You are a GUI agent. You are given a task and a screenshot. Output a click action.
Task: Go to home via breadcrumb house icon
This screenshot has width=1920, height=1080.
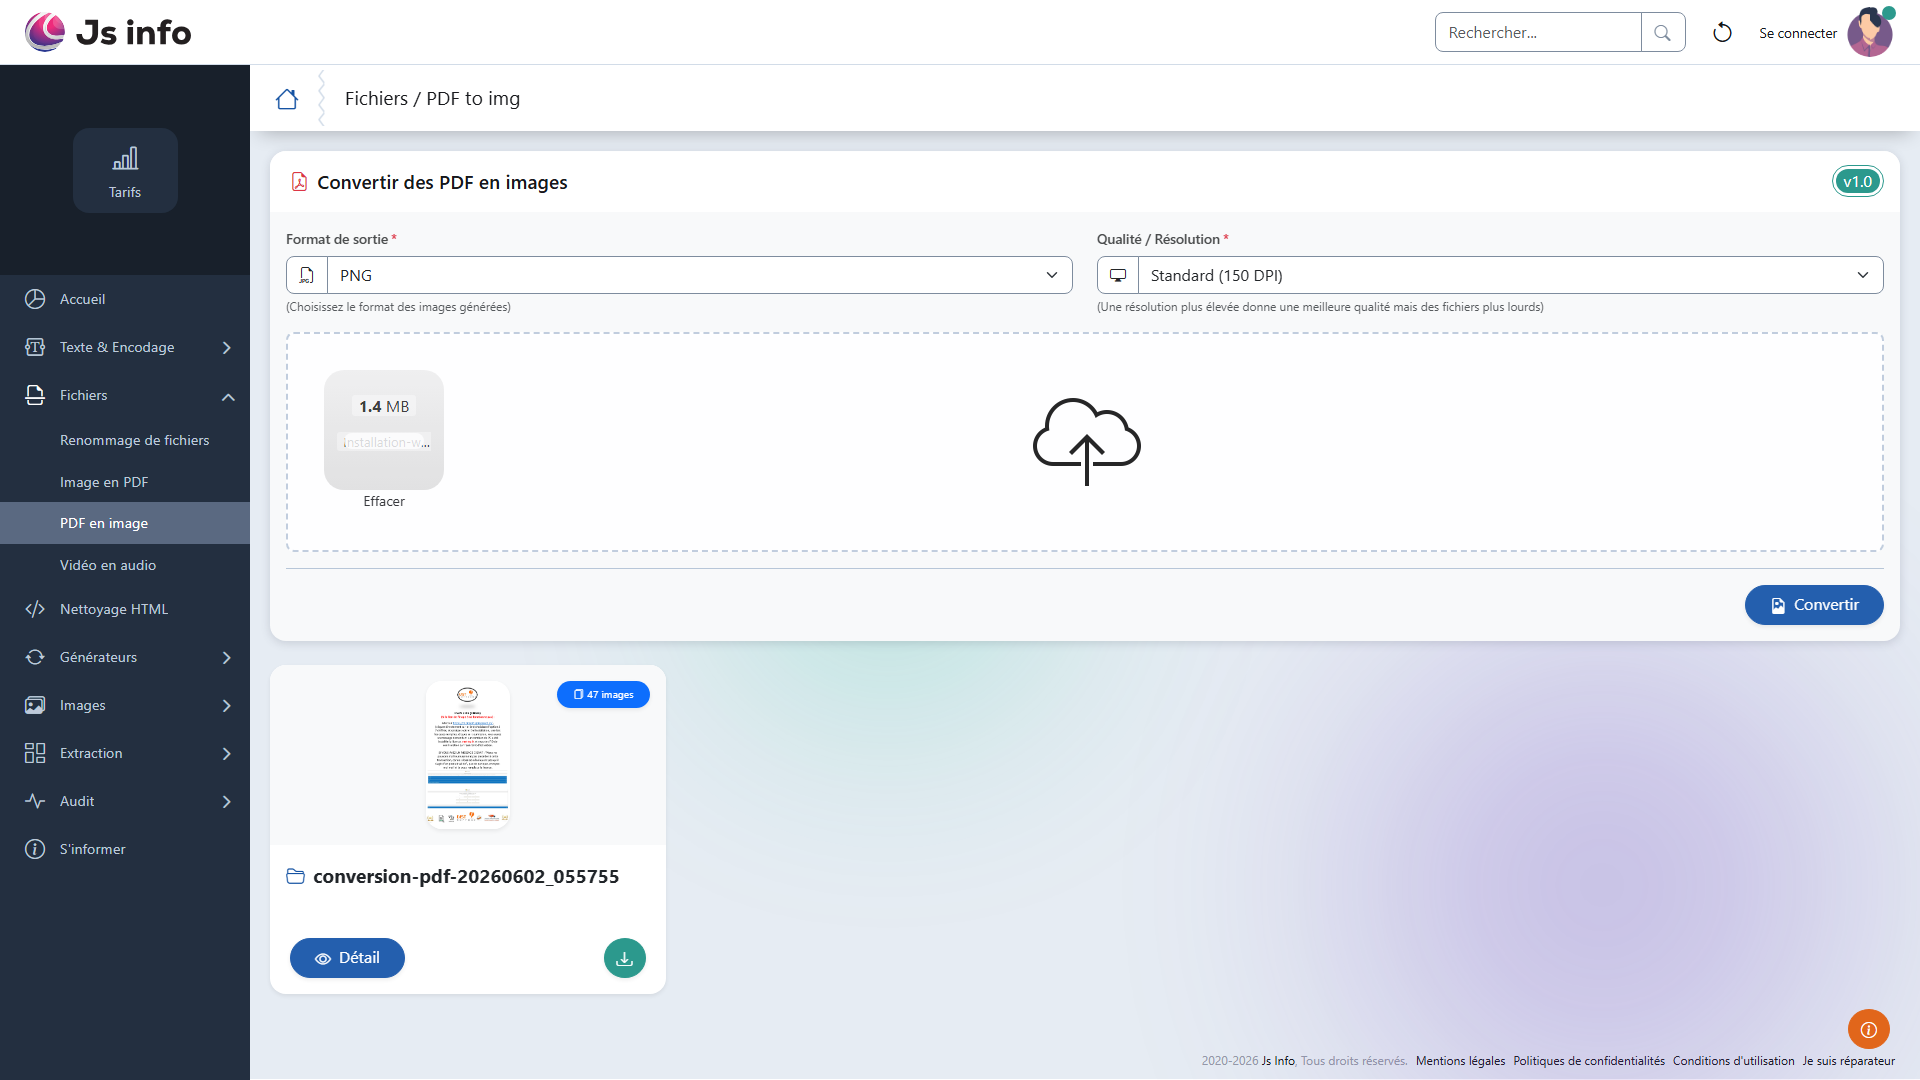(287, 99)
